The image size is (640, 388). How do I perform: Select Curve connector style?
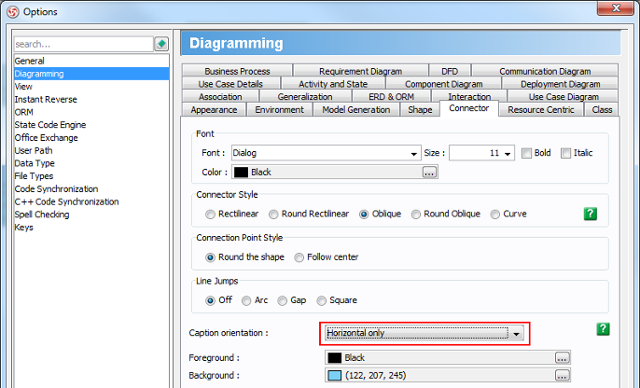pyautogui.click(x=495, y=214)
